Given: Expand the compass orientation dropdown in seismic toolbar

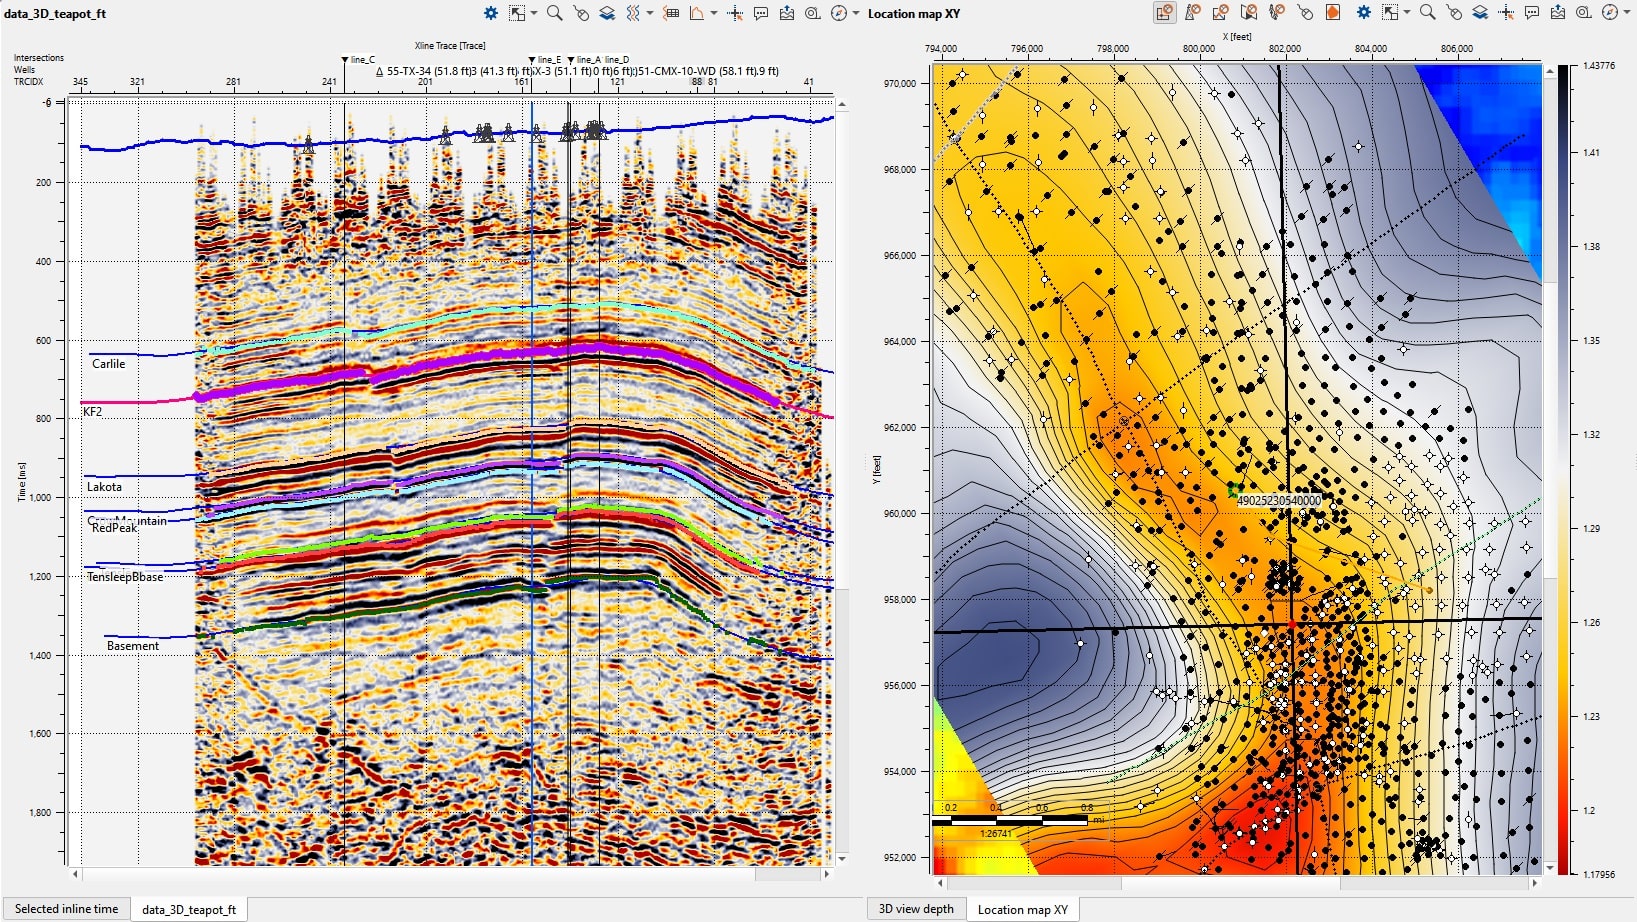Looking at the screenshot, I should pos(856,13).
